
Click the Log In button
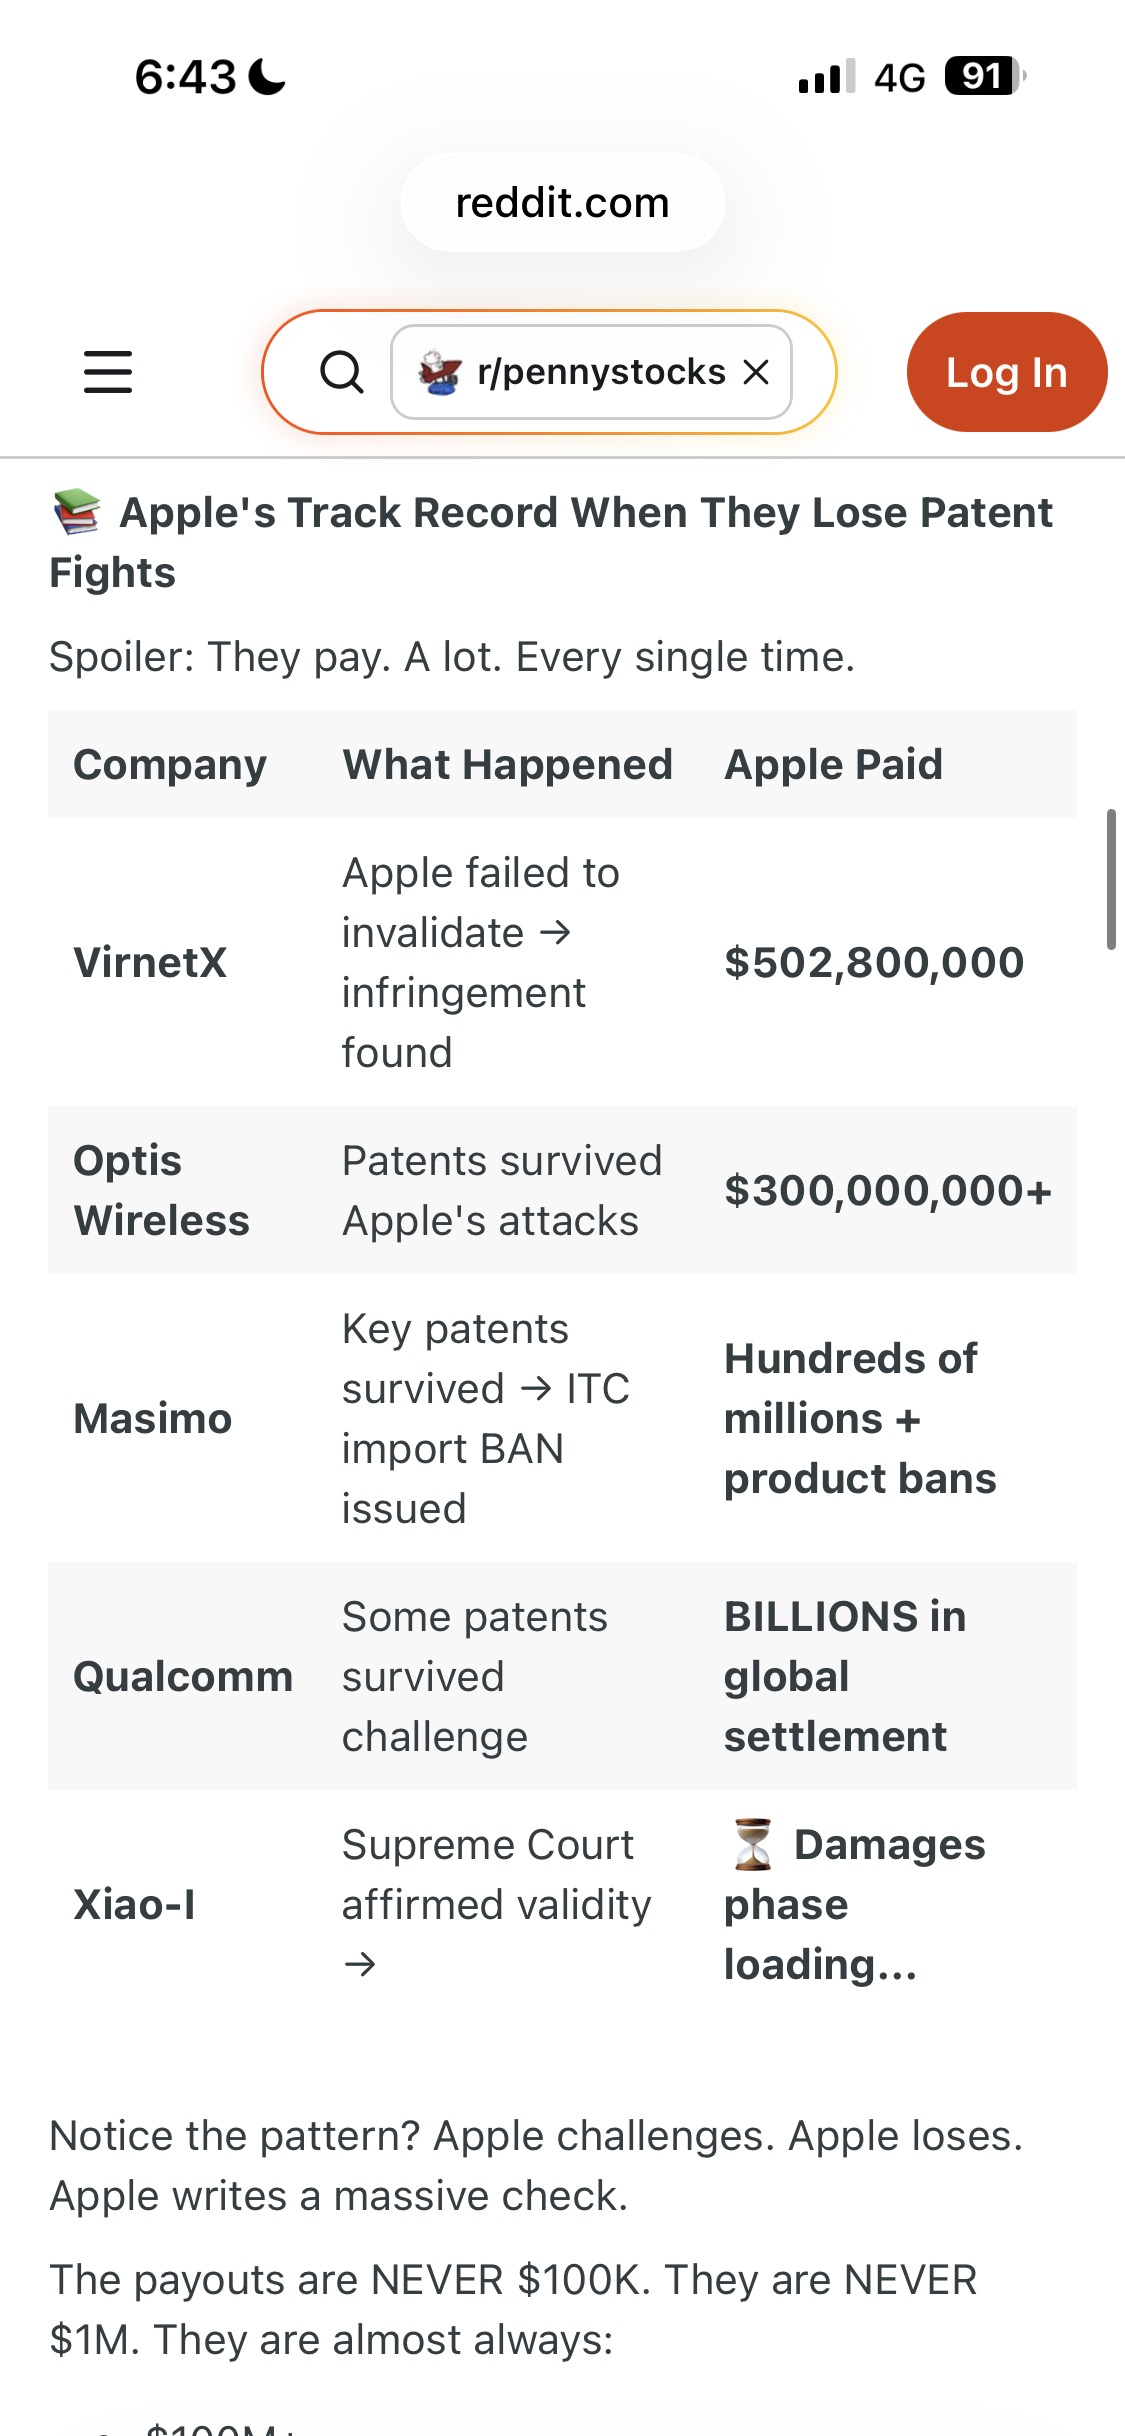point(1007,372)
